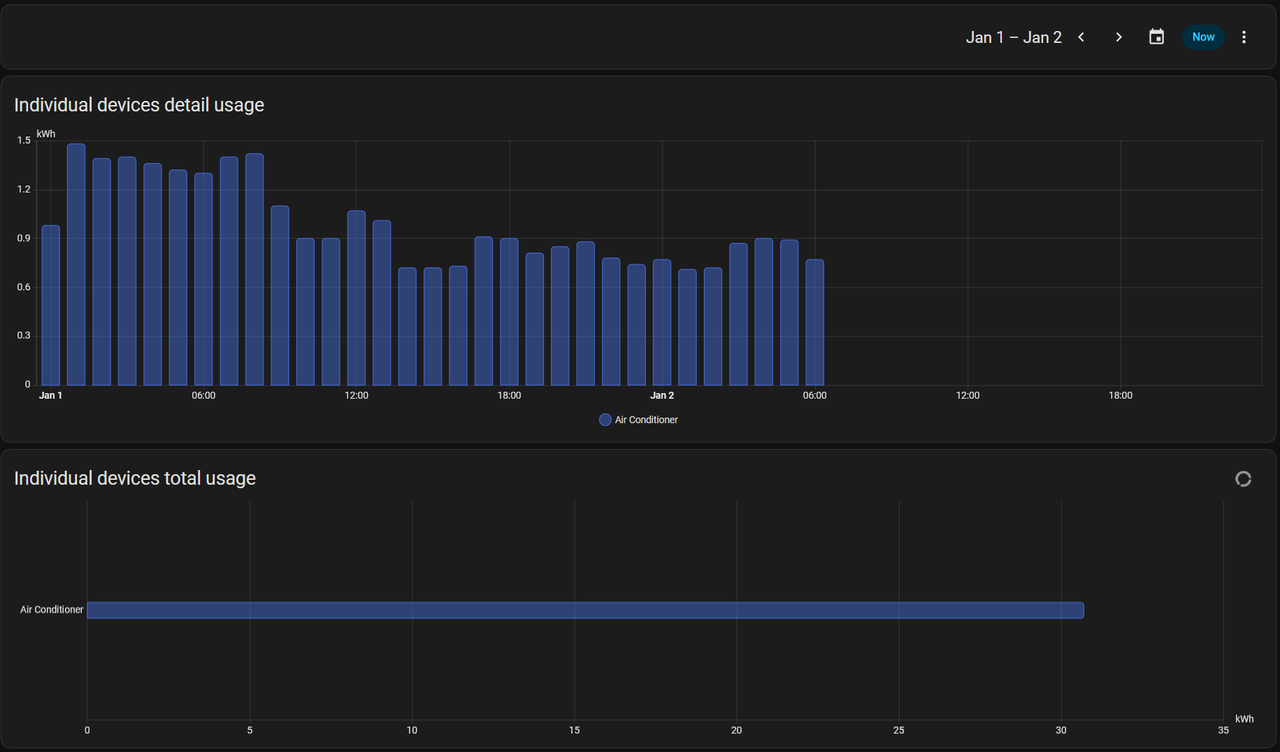Click the 'Jan 1' x-axis label

(50, 395)
